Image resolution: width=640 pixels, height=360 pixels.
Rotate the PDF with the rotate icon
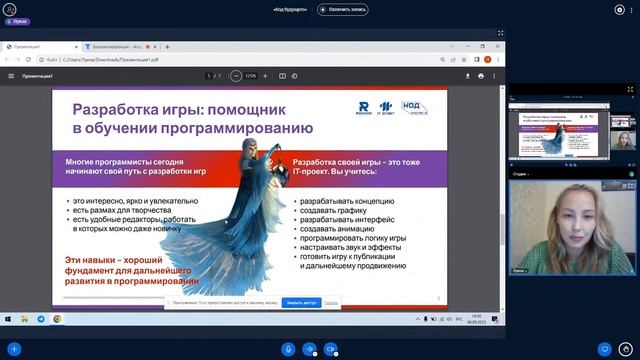coord(294,76)
